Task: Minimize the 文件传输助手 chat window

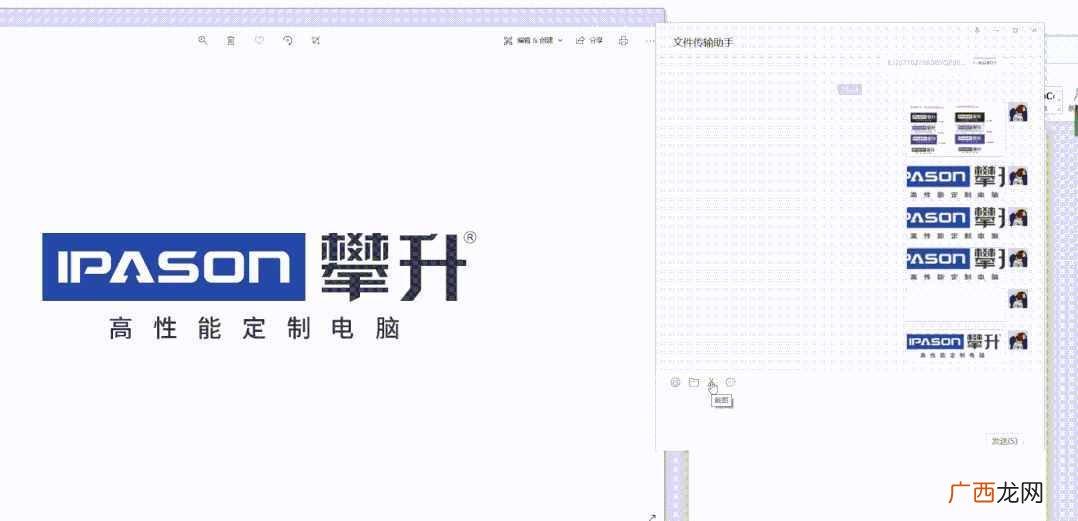Action: click(x=996, y=30)
